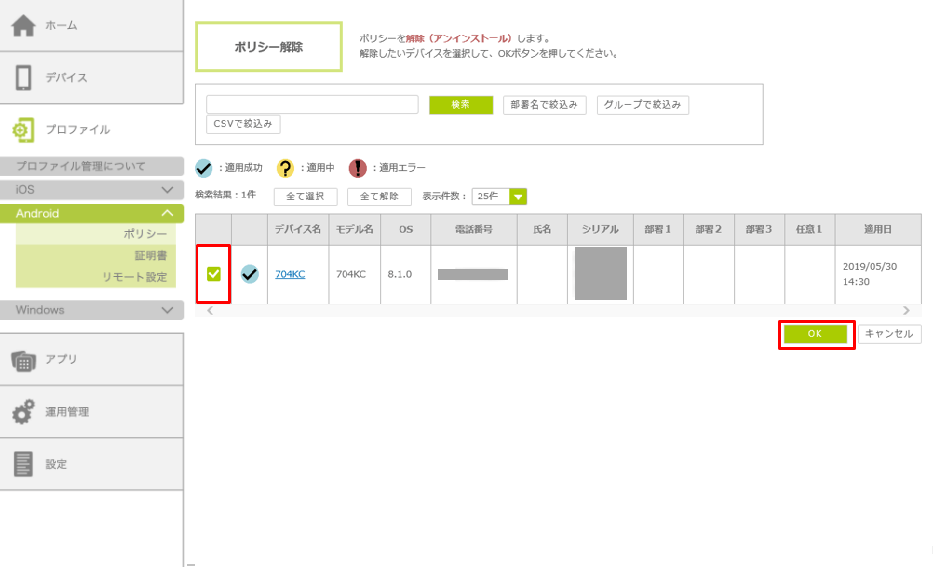Click the search text input field
Viewport: 933px width, 567px height.
coord(312,105)
